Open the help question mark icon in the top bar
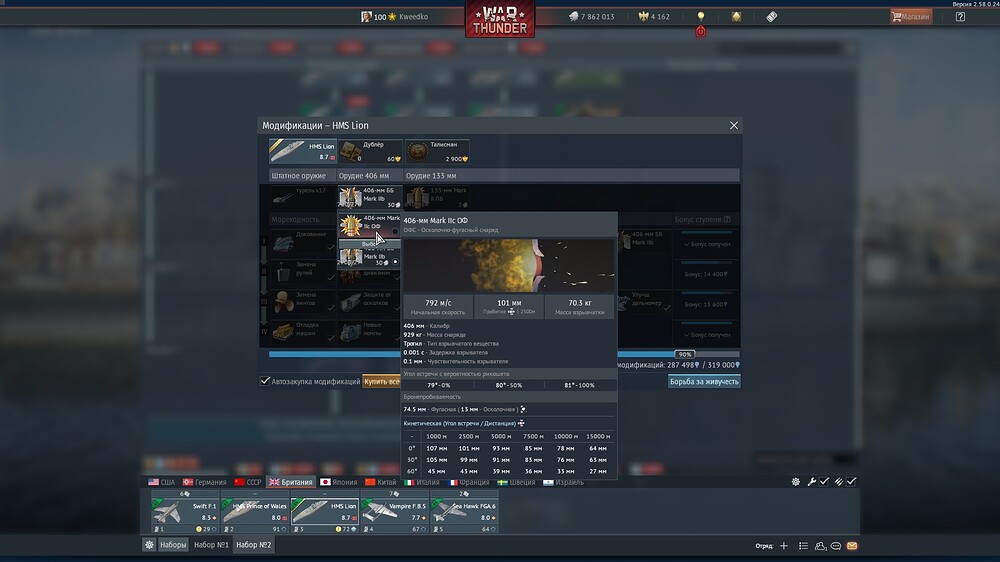Image resolution: width=1000 pixels, height=562 pixels. (960, 17)
